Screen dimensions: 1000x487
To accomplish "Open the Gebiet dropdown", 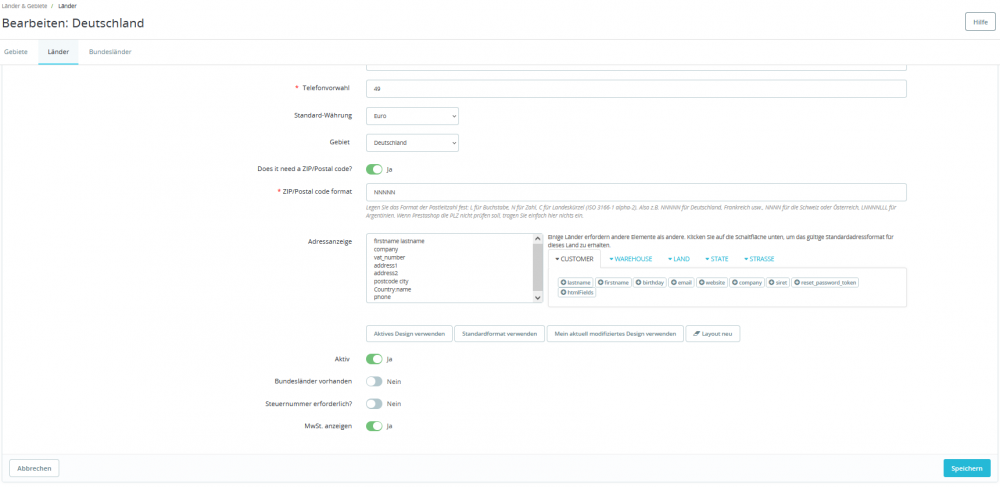I will 412,143.
